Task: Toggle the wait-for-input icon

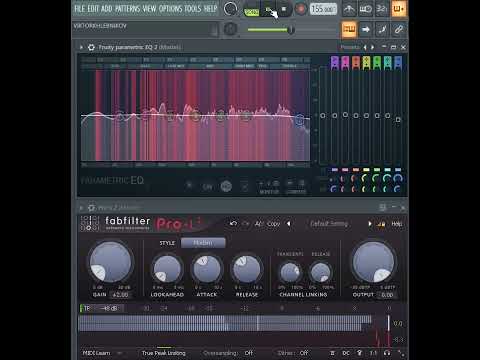Action: point(365,9)
